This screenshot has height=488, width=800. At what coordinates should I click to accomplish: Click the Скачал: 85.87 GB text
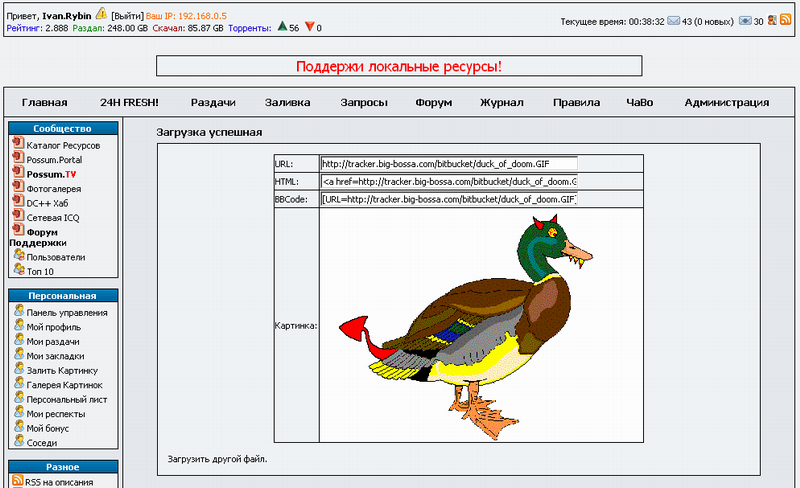(x=188, y=28)
